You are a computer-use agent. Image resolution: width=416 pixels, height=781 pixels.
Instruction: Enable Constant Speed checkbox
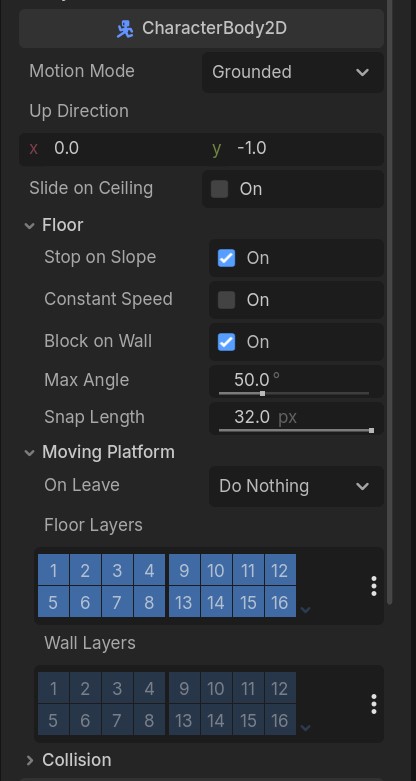[x=227, y=300]
